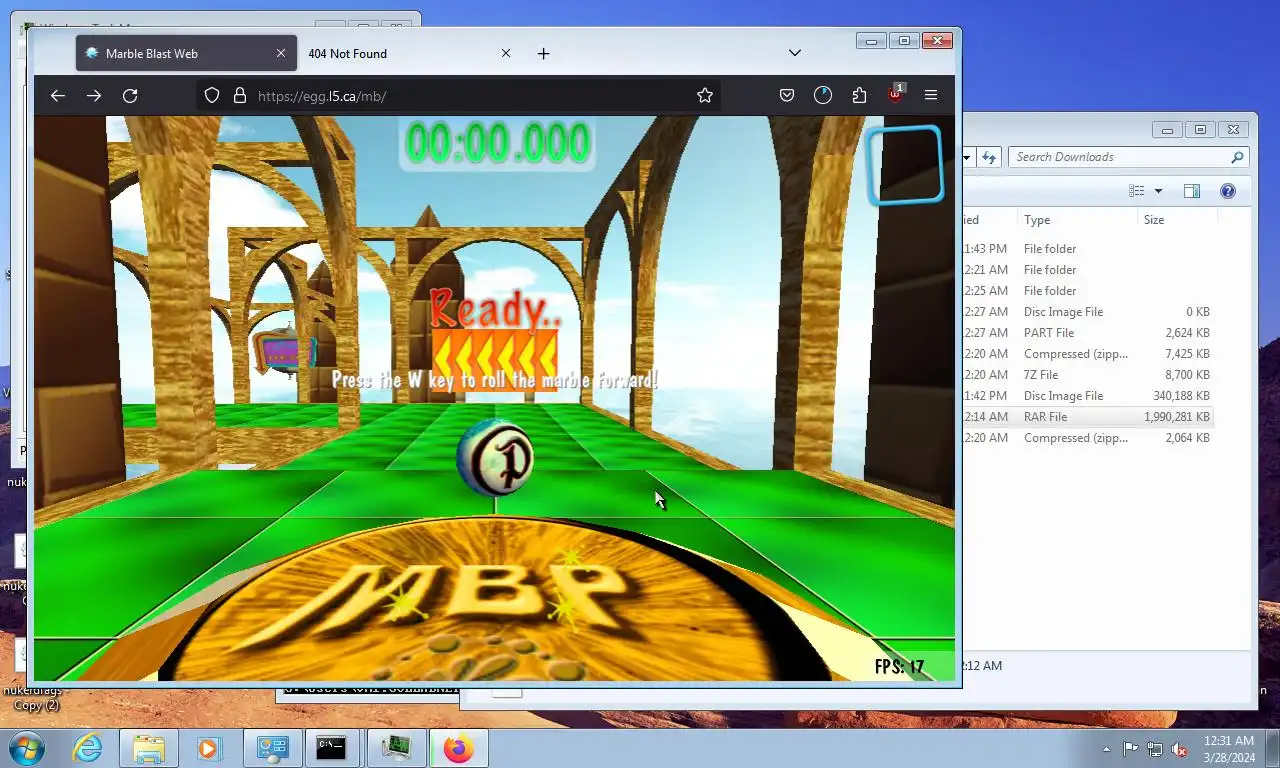The width and height of the screenshot is (1280, 768).
Task: Select the PART File row
Action: coord(1088,333)
